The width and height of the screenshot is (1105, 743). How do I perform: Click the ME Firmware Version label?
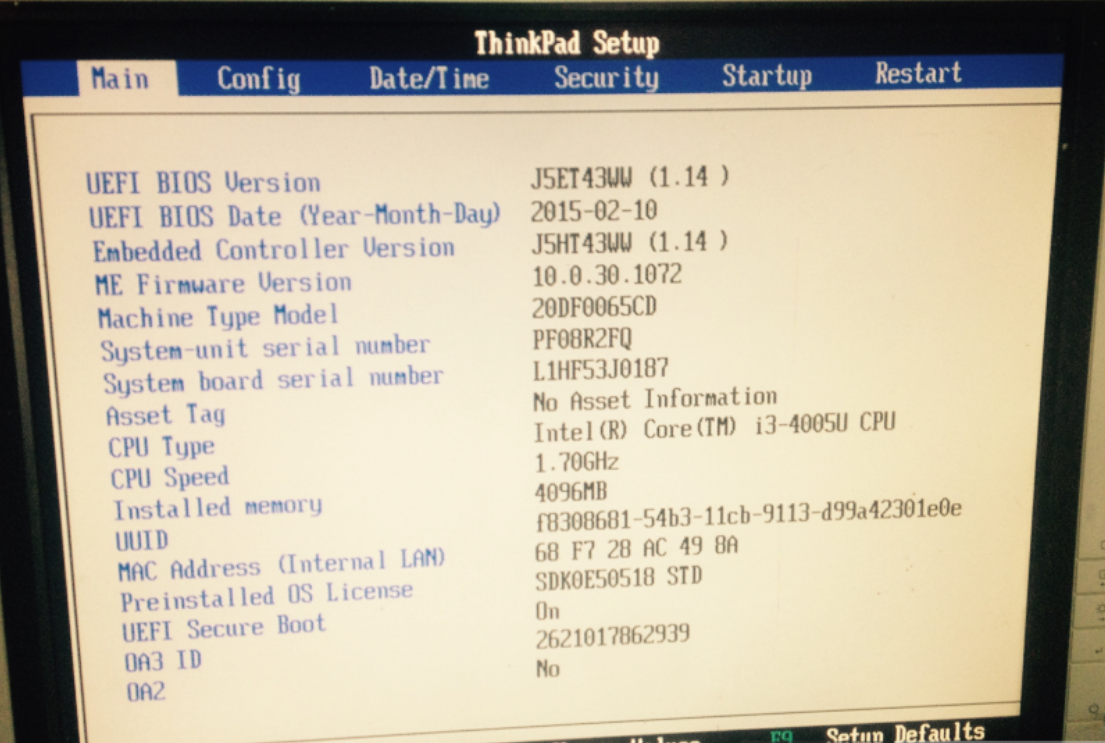click(x=223, y=283)
